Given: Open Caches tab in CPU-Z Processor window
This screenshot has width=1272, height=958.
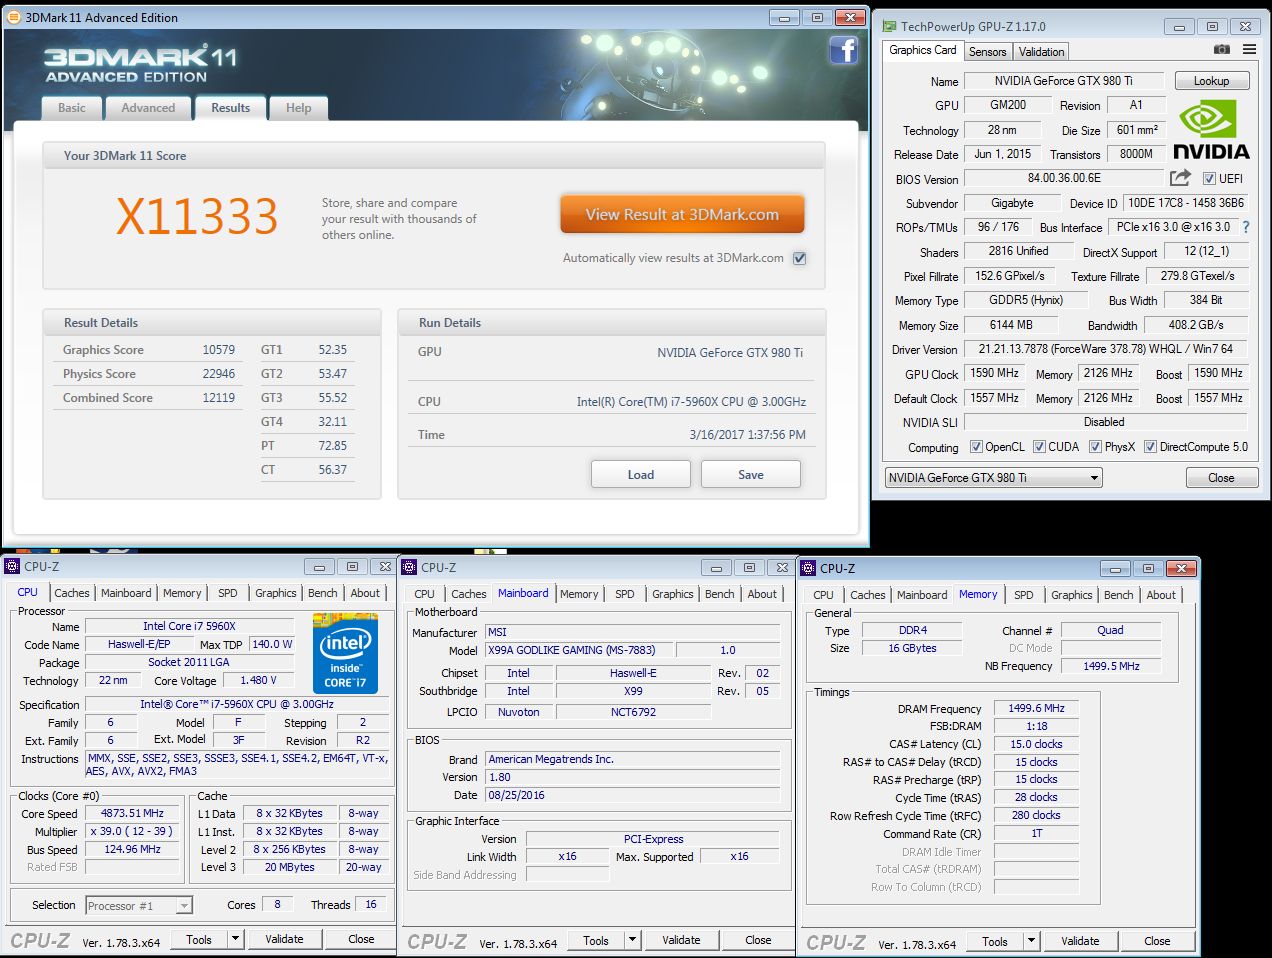Looking at the screenshot, I should [x=72, y=593].
